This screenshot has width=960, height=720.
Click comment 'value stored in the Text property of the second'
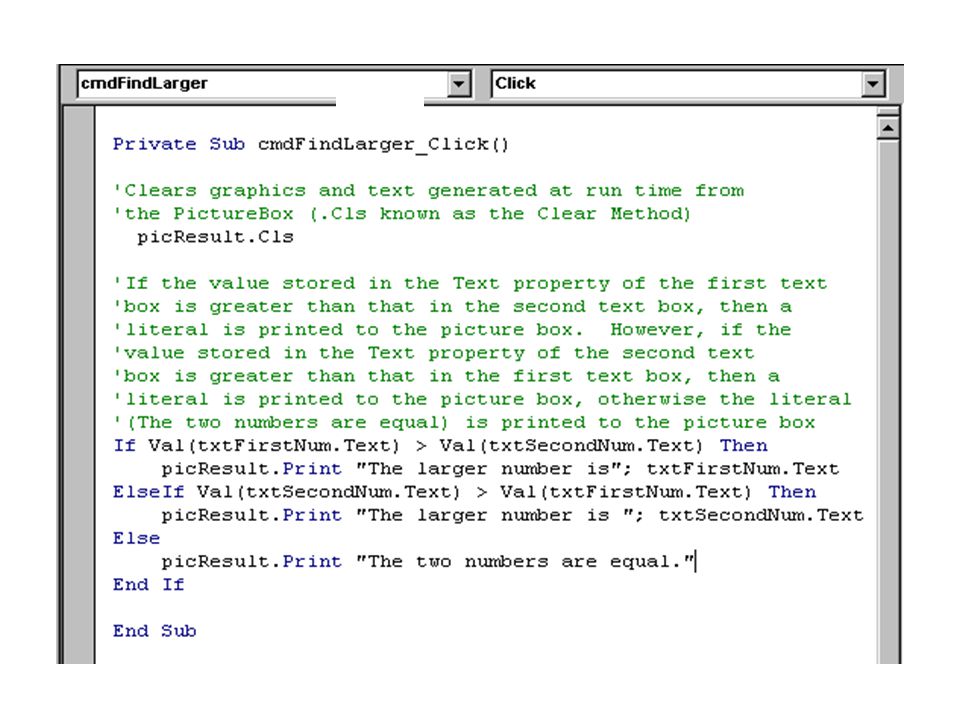[x=433, y=353]
